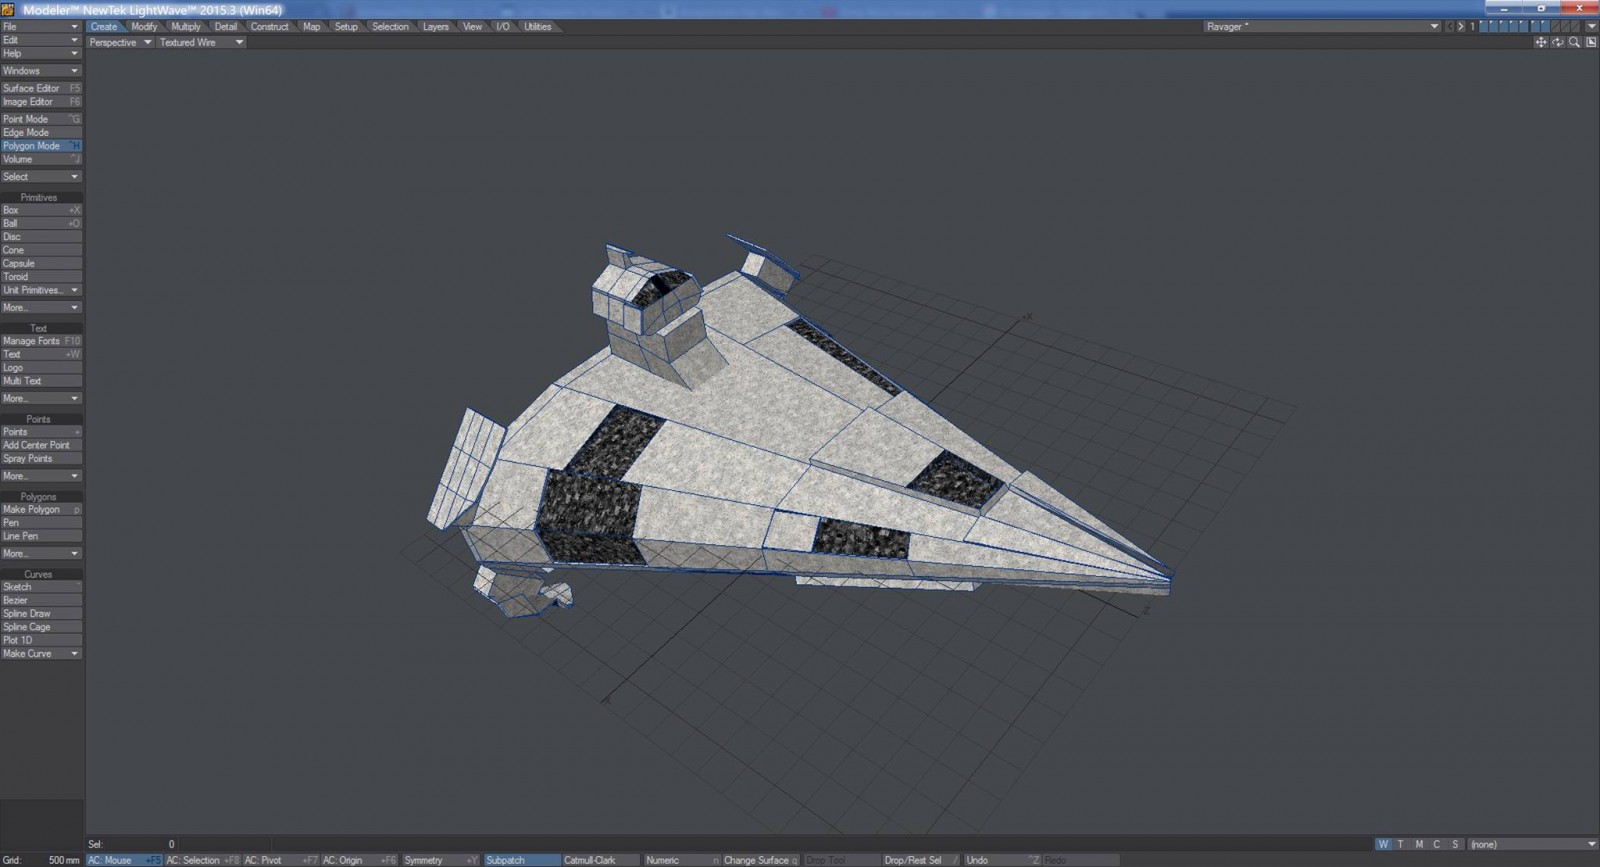The image size is (1600, 867).
Task: Open the Ravager object dropdown
Action: pos(1321,27)
